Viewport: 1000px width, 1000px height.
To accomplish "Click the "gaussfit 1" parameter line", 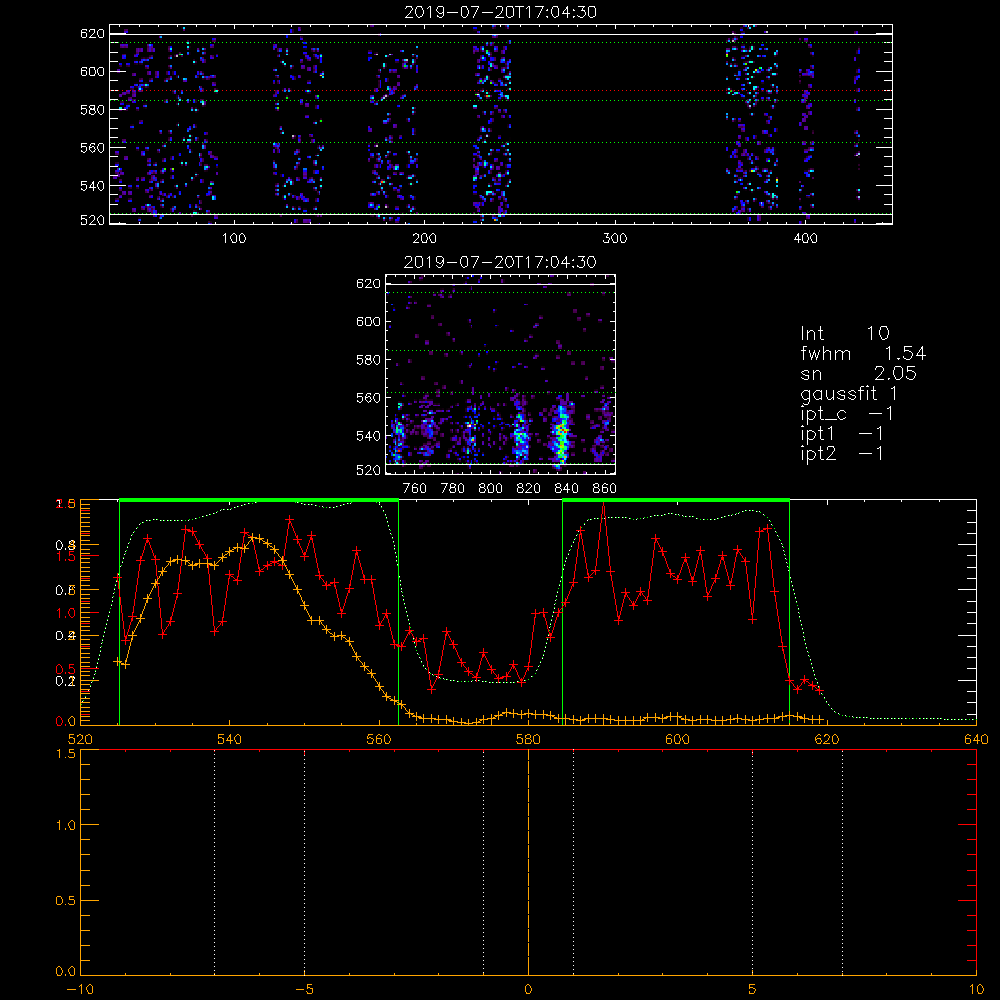I will (849, 394).
